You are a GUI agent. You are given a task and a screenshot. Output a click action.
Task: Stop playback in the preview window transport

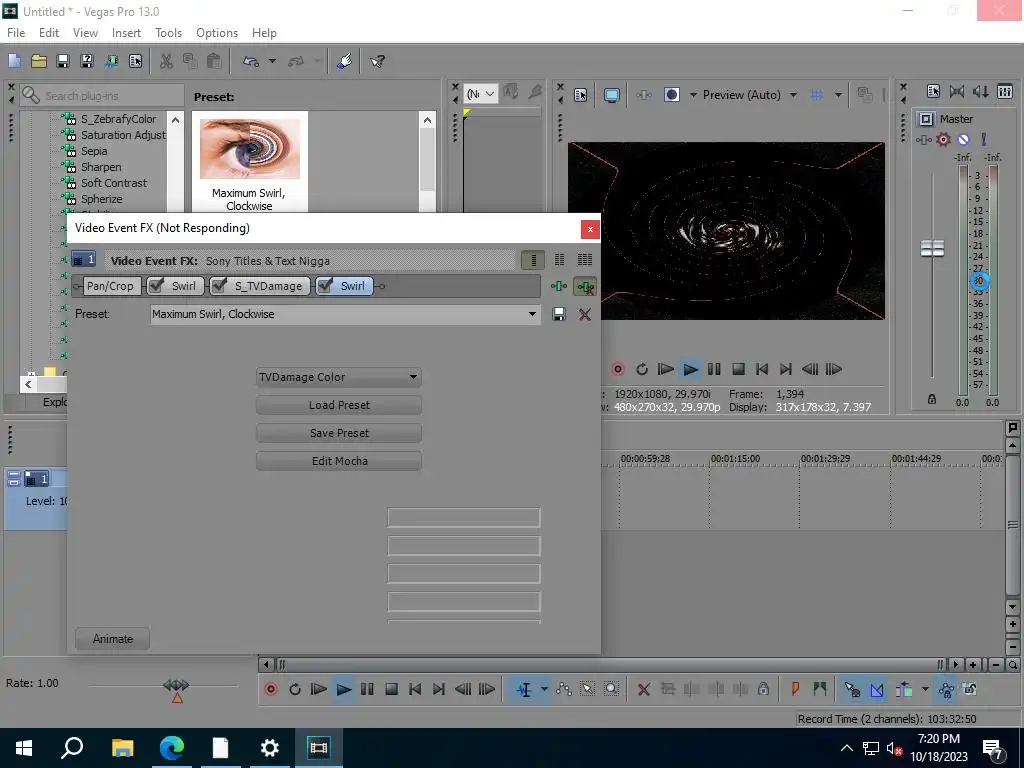tap(738, 369)
